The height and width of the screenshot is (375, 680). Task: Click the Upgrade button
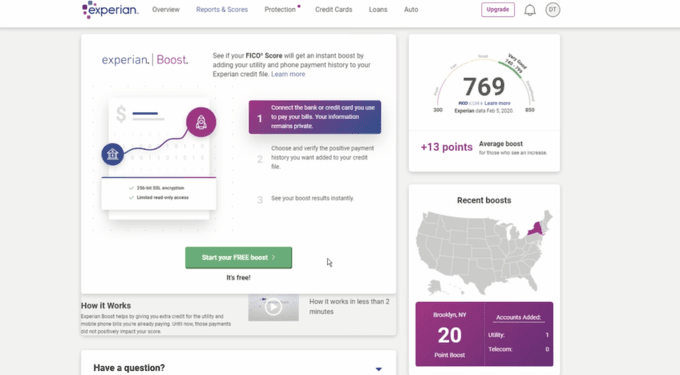[x=498, y=10]
